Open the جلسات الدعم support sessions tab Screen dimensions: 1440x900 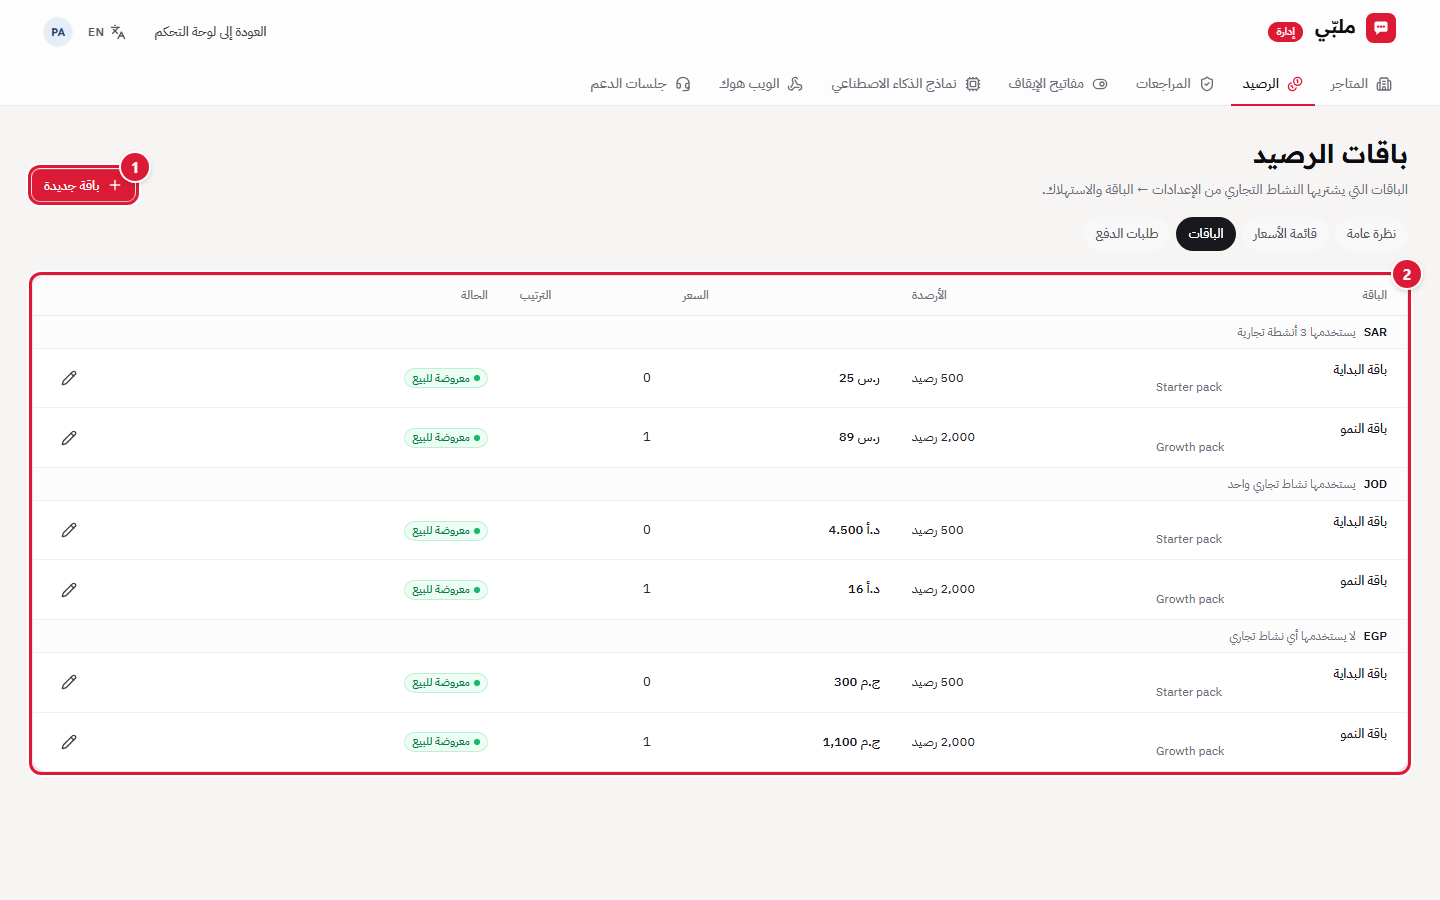coord(640,84)
